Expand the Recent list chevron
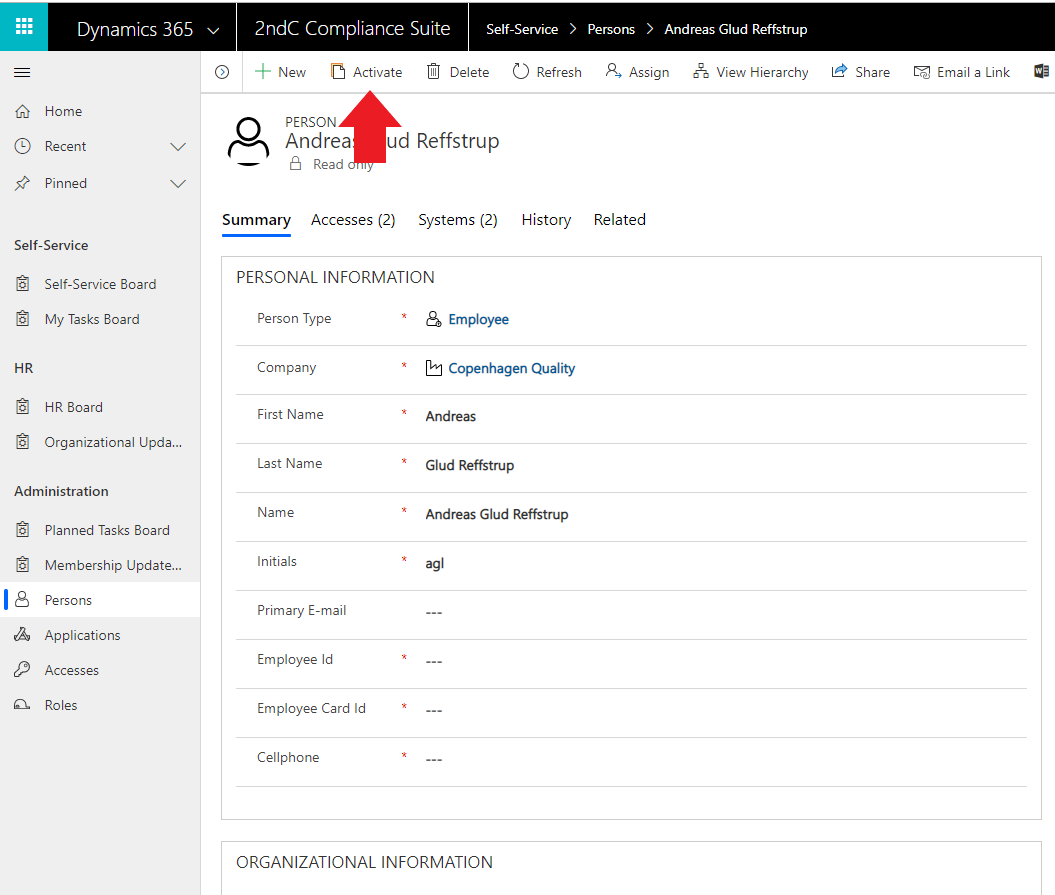1055x895 pixels. pos(178,147)
